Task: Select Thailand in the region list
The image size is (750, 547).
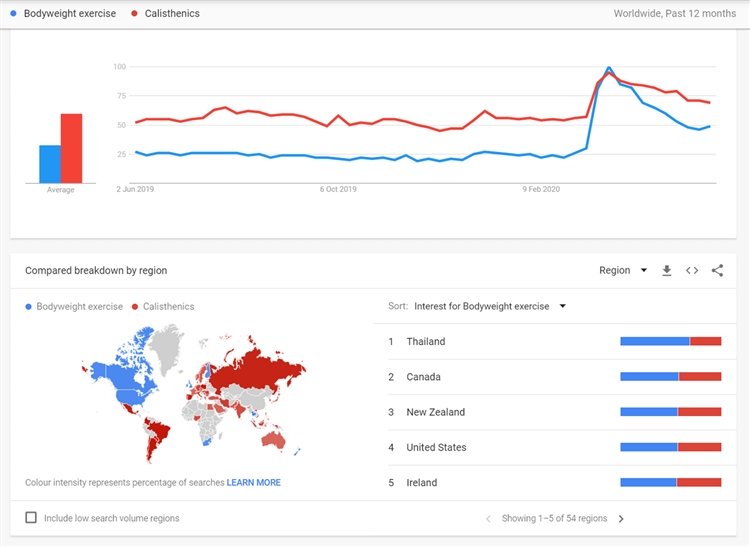Action: 426,342
